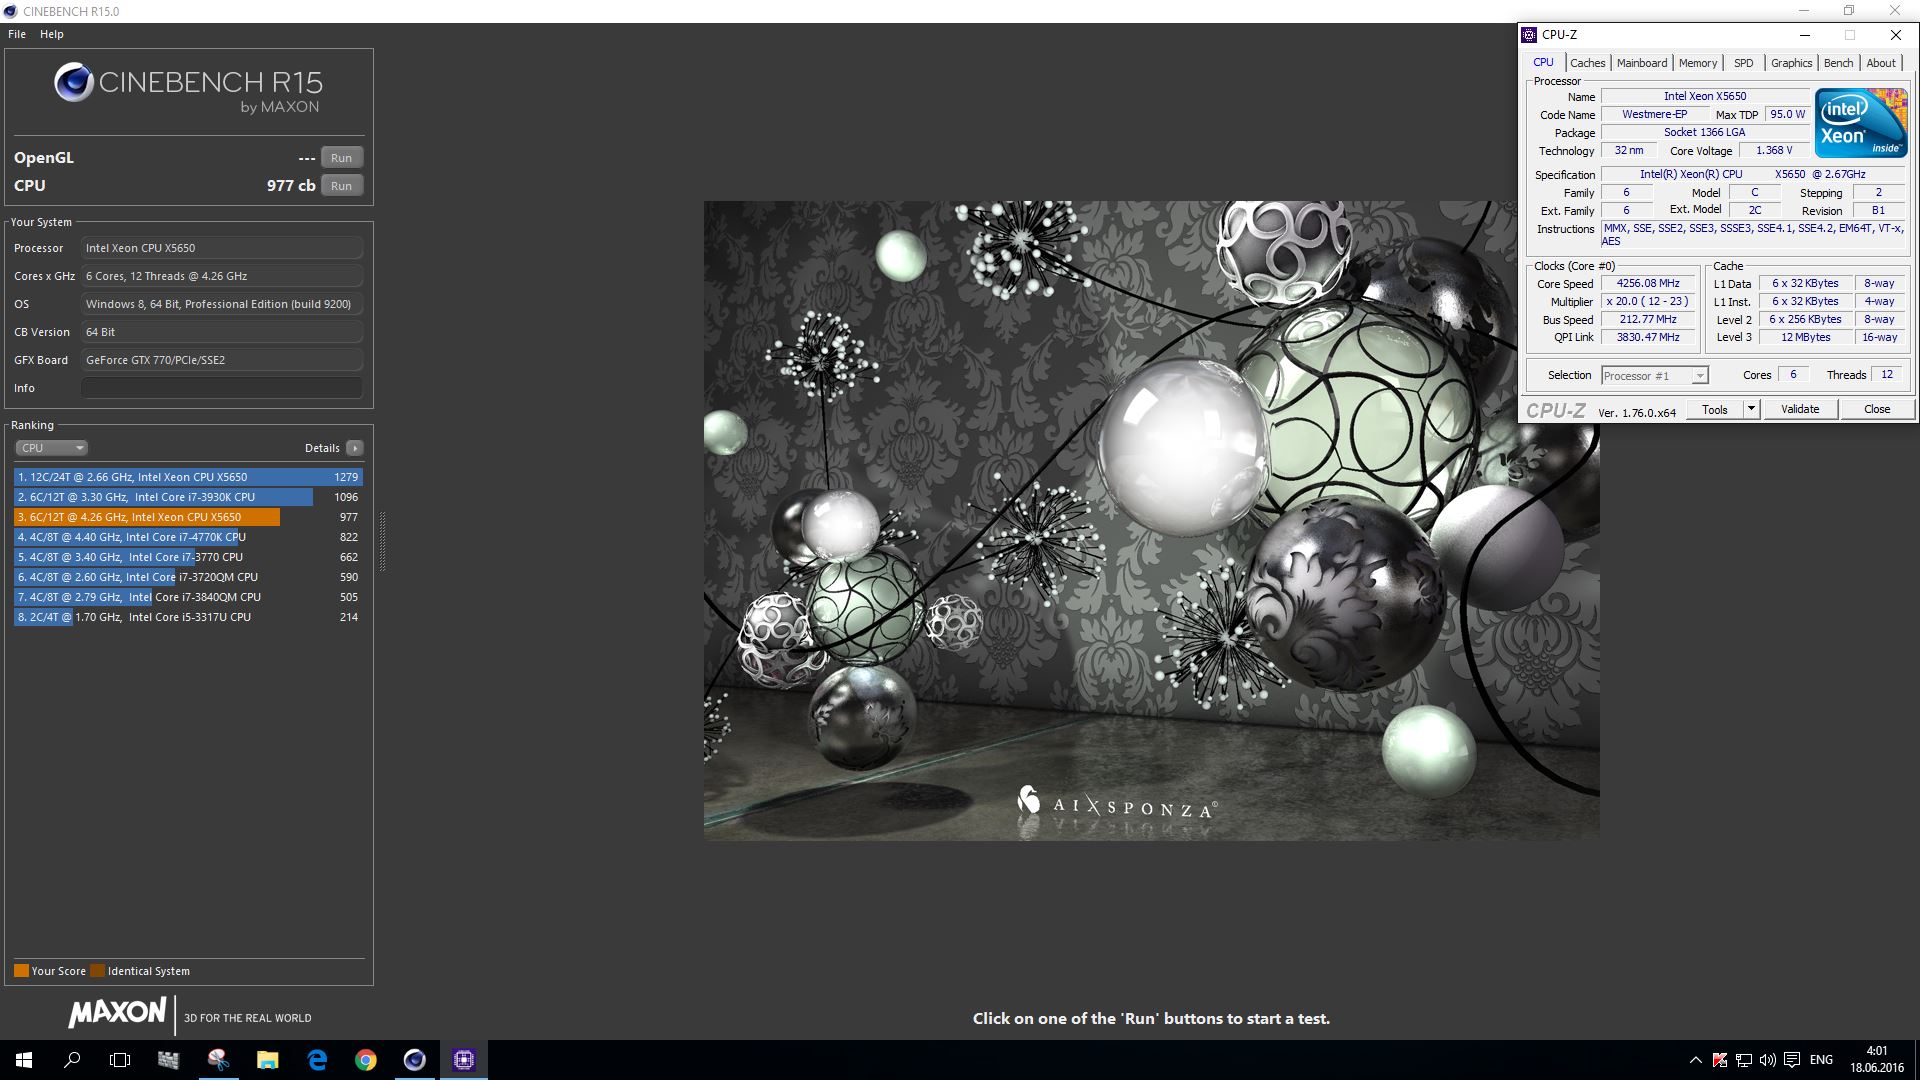Run the CPU benchmark test

coord(341,186)
